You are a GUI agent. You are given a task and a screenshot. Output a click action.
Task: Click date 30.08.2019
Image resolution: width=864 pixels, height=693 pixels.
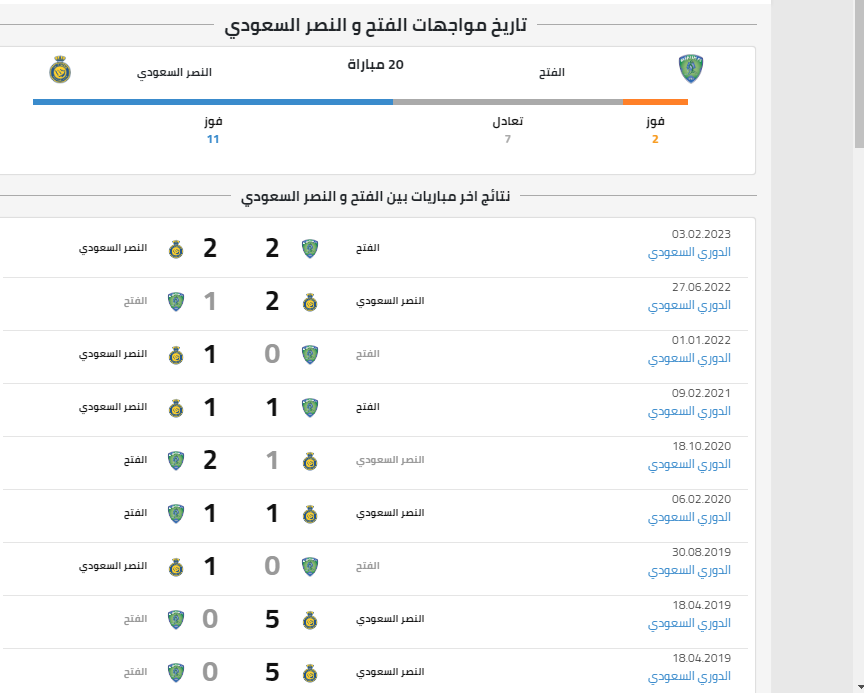[x=701, y=552]
